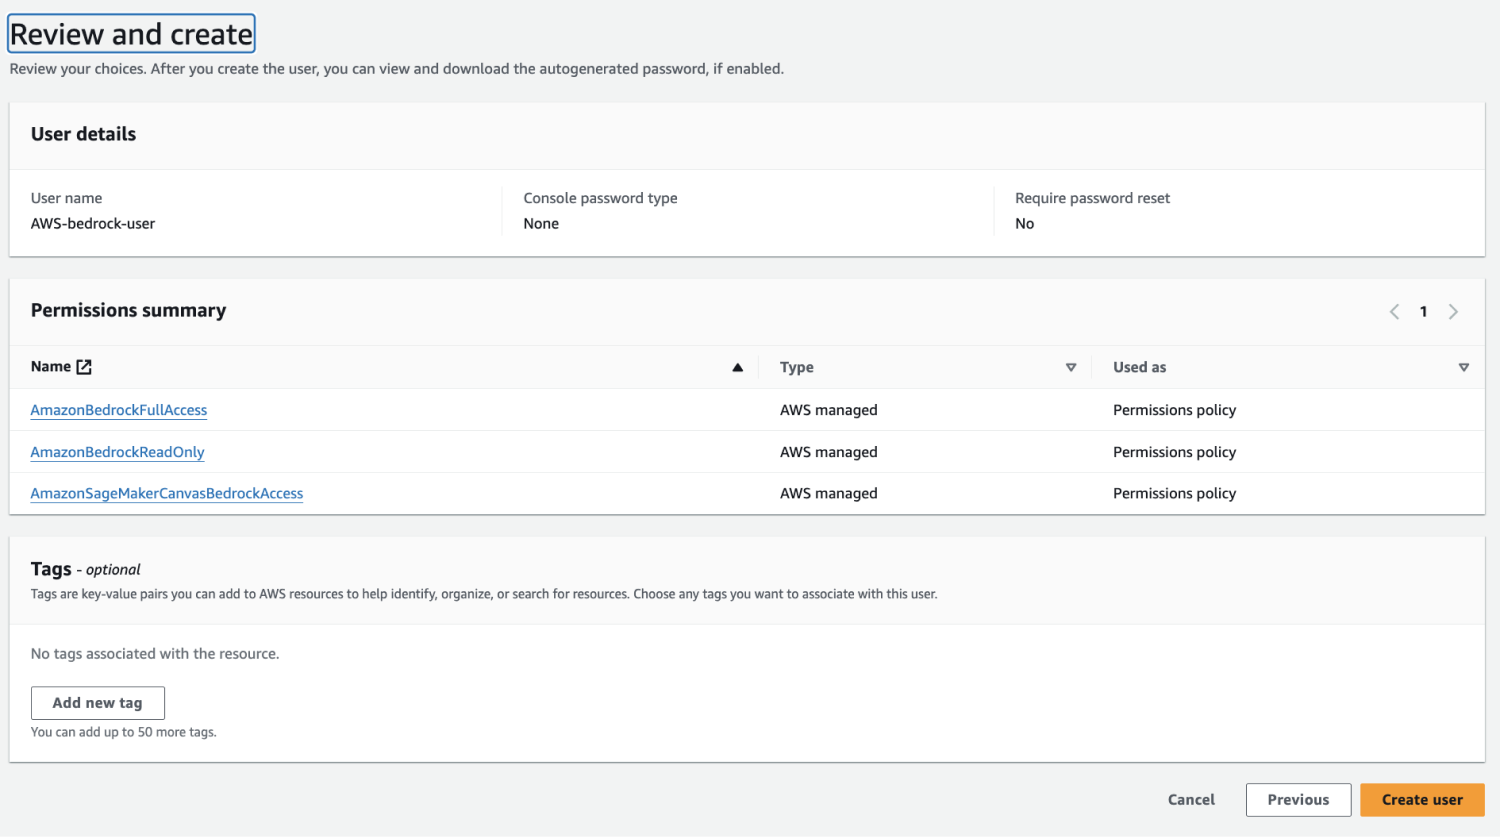This screenshot has height=837, width=1500.
Task: Sort the table by the Name column header
Action: coord(50,366)
